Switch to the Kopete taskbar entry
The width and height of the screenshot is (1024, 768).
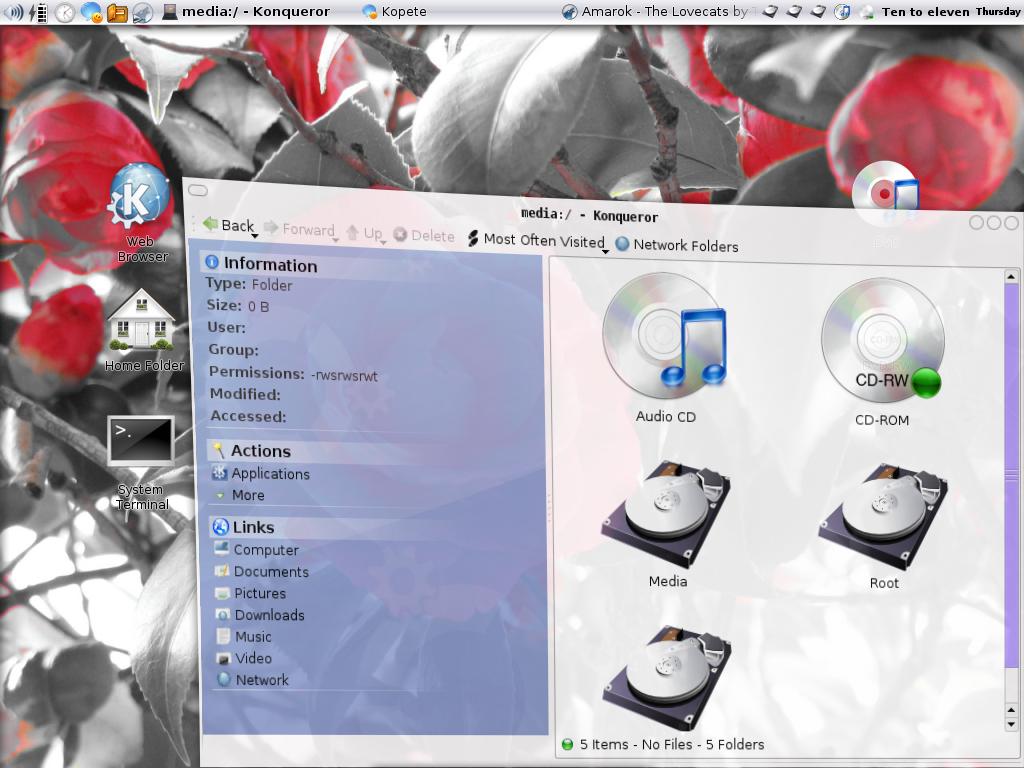394,11
